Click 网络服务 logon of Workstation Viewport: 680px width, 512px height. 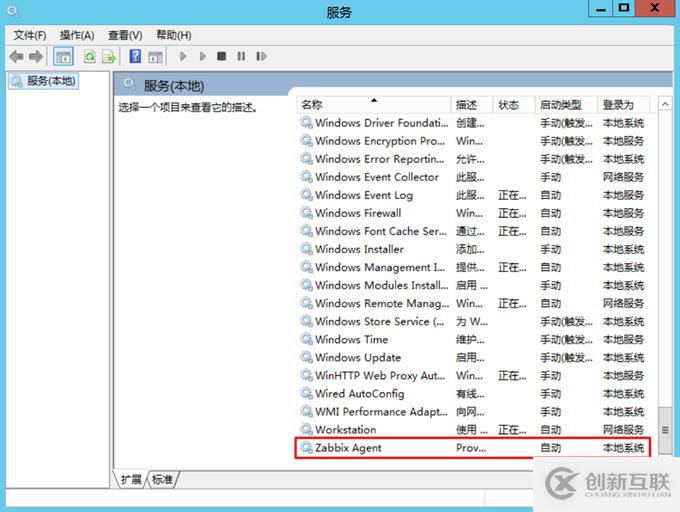(x=623, y=430)
